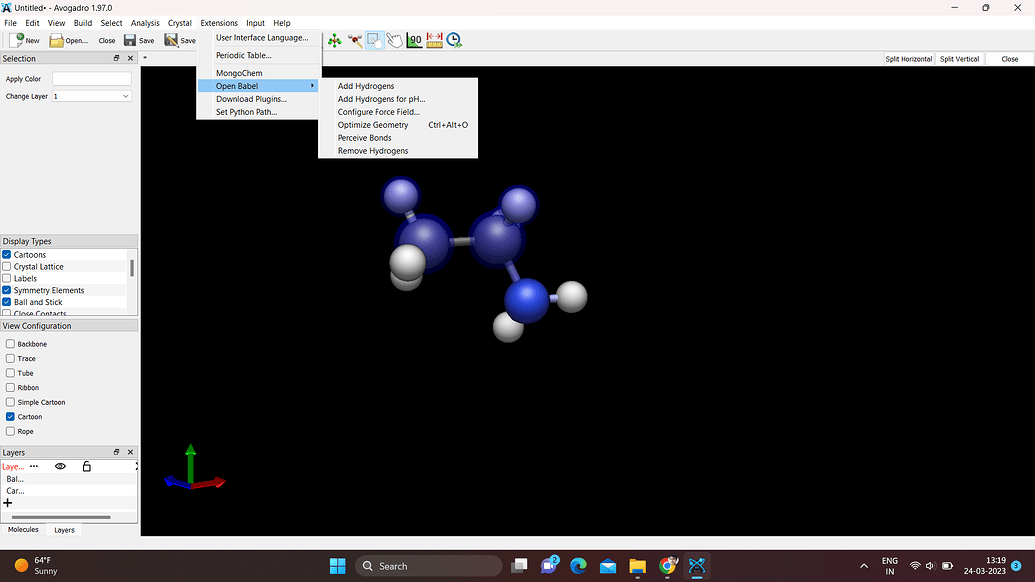Viewport: 1035px width, 582px height.
Task: Click the Save As pencil icon
Action: pyautogui.click(x=171, y=40)
